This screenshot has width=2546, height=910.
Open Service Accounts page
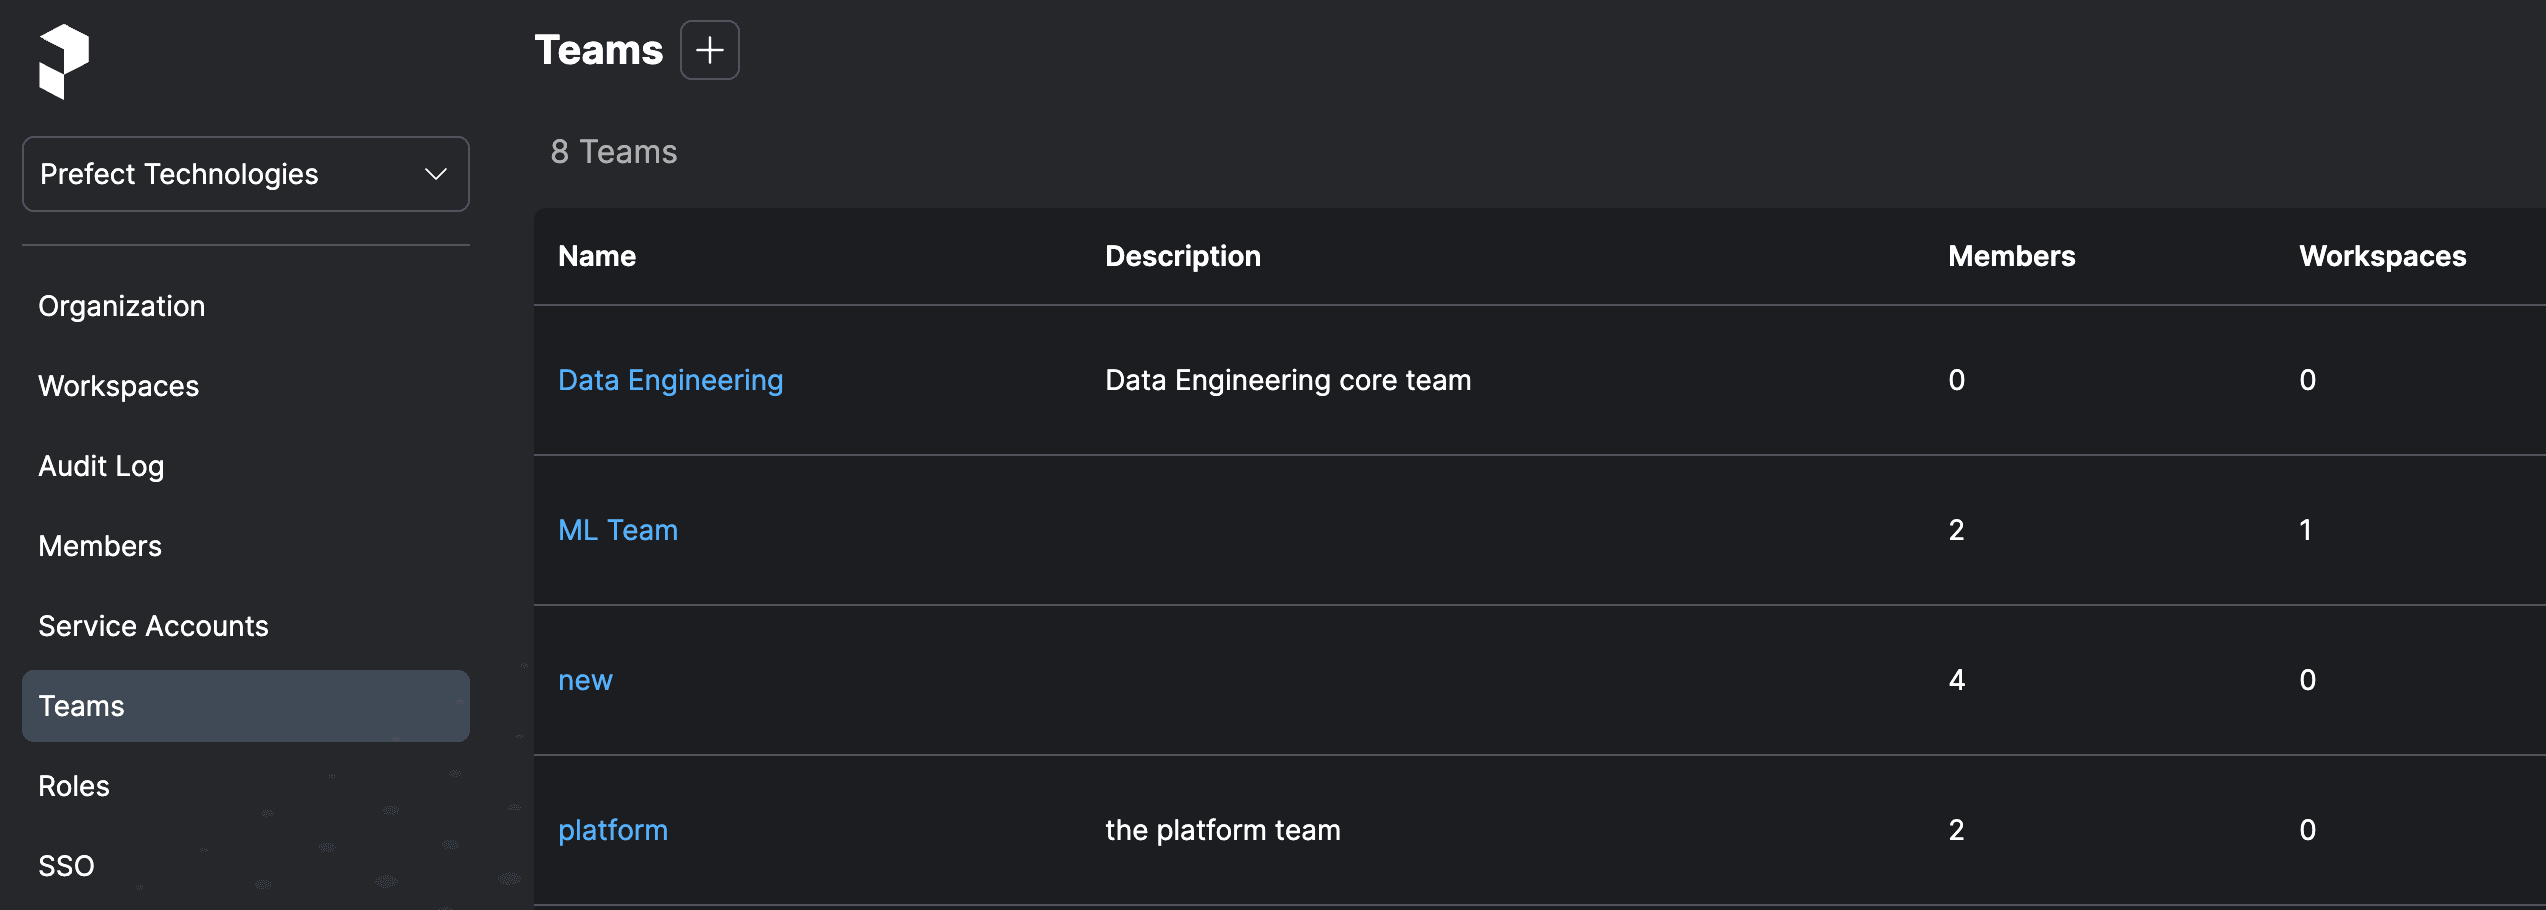click(153, 626)
